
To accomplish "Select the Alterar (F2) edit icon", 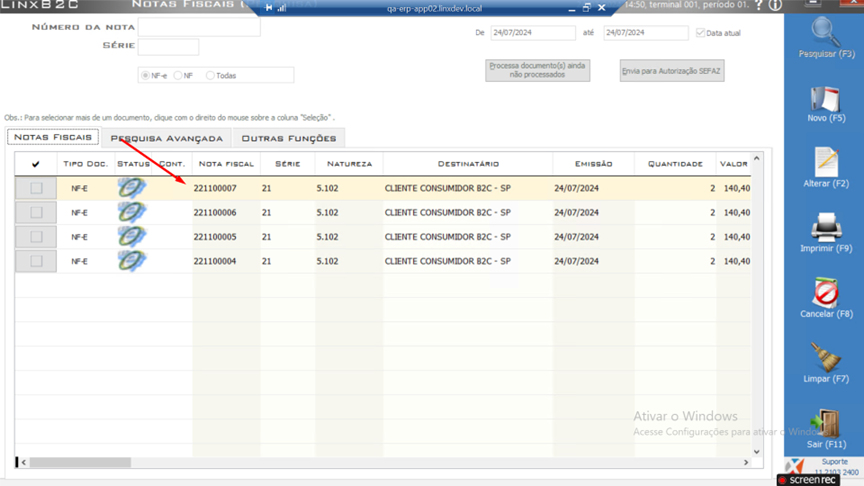I will [826, 163].
